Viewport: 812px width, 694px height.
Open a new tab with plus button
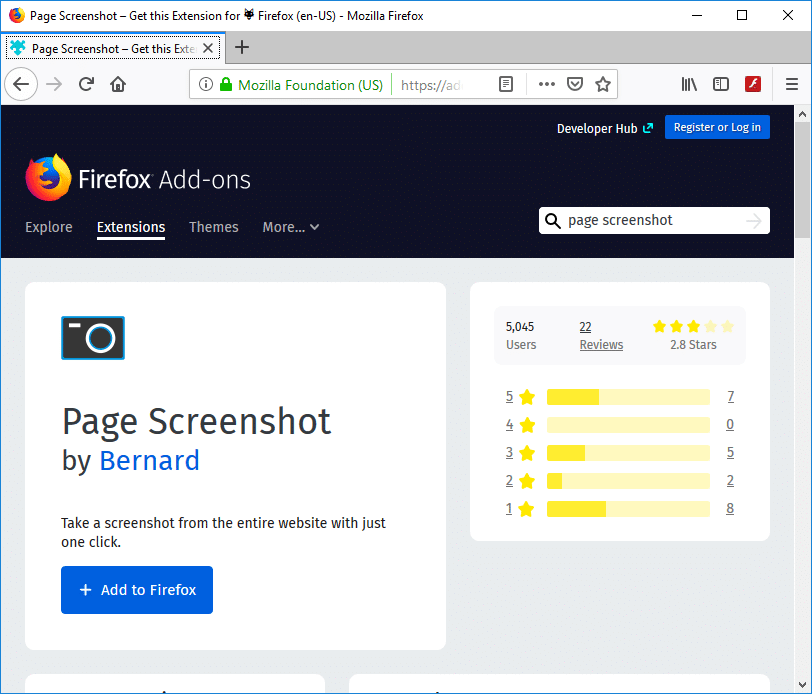coord(242,47)
